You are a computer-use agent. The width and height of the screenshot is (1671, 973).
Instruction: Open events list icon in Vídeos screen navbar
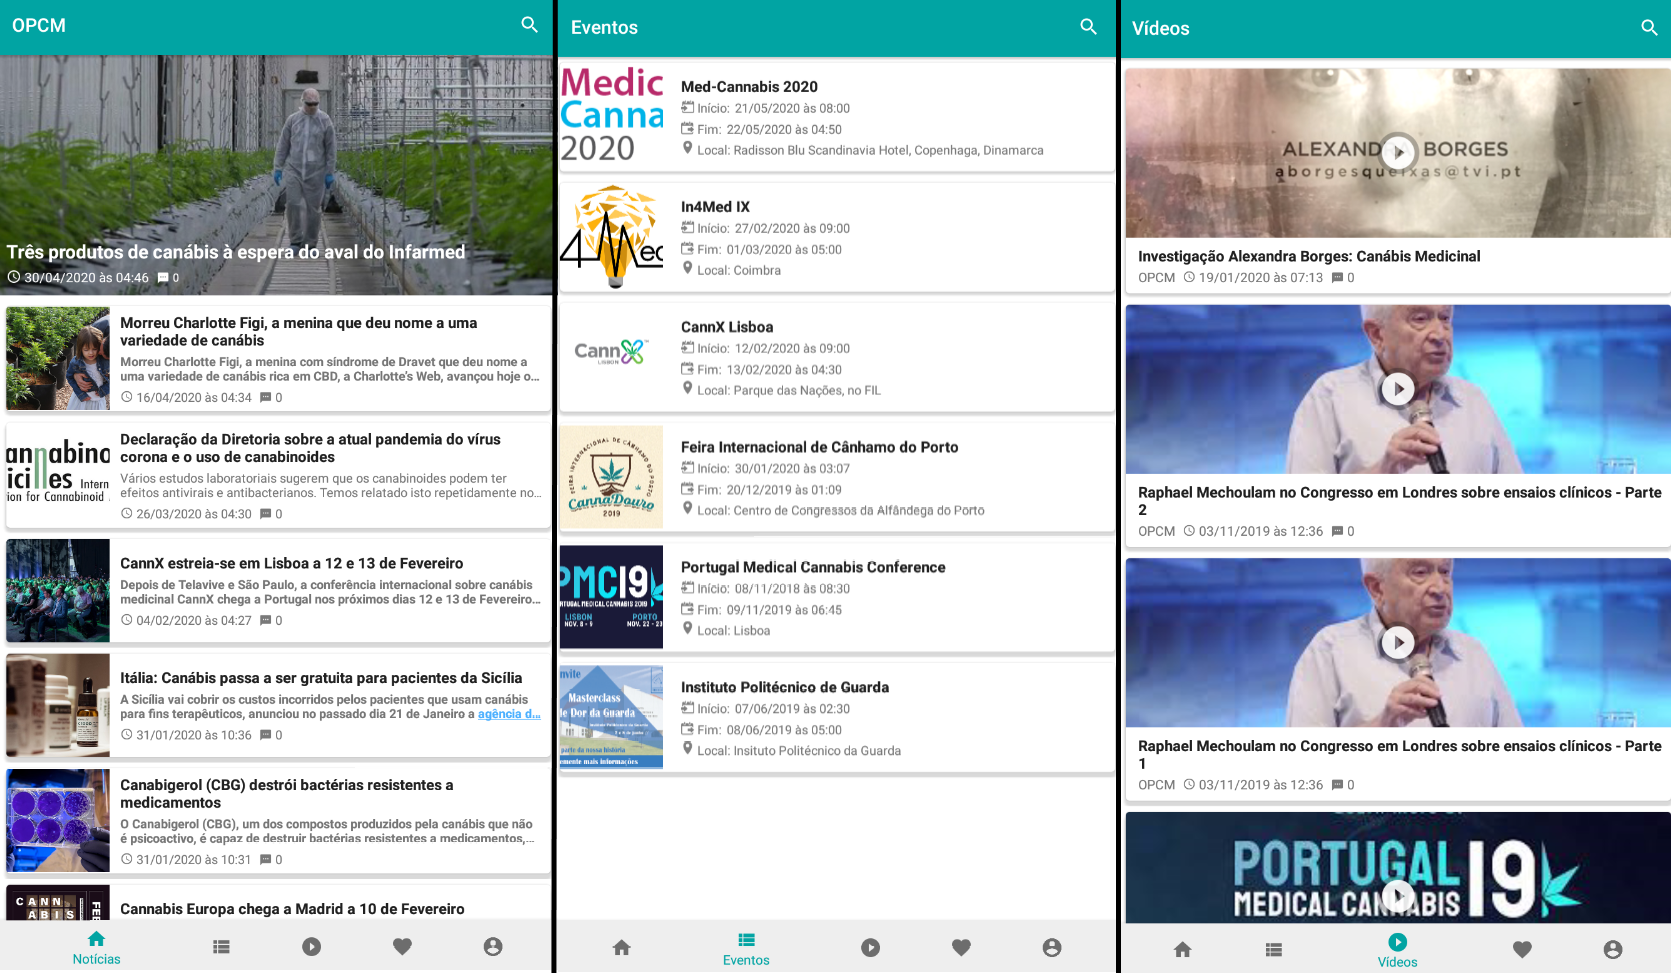coord(1274,949)
